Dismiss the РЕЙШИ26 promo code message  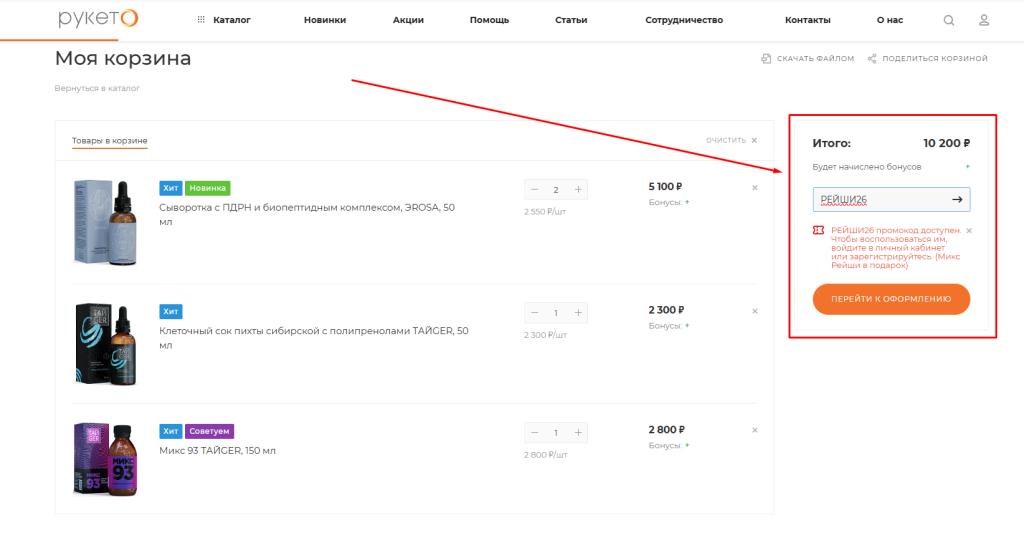969,231
